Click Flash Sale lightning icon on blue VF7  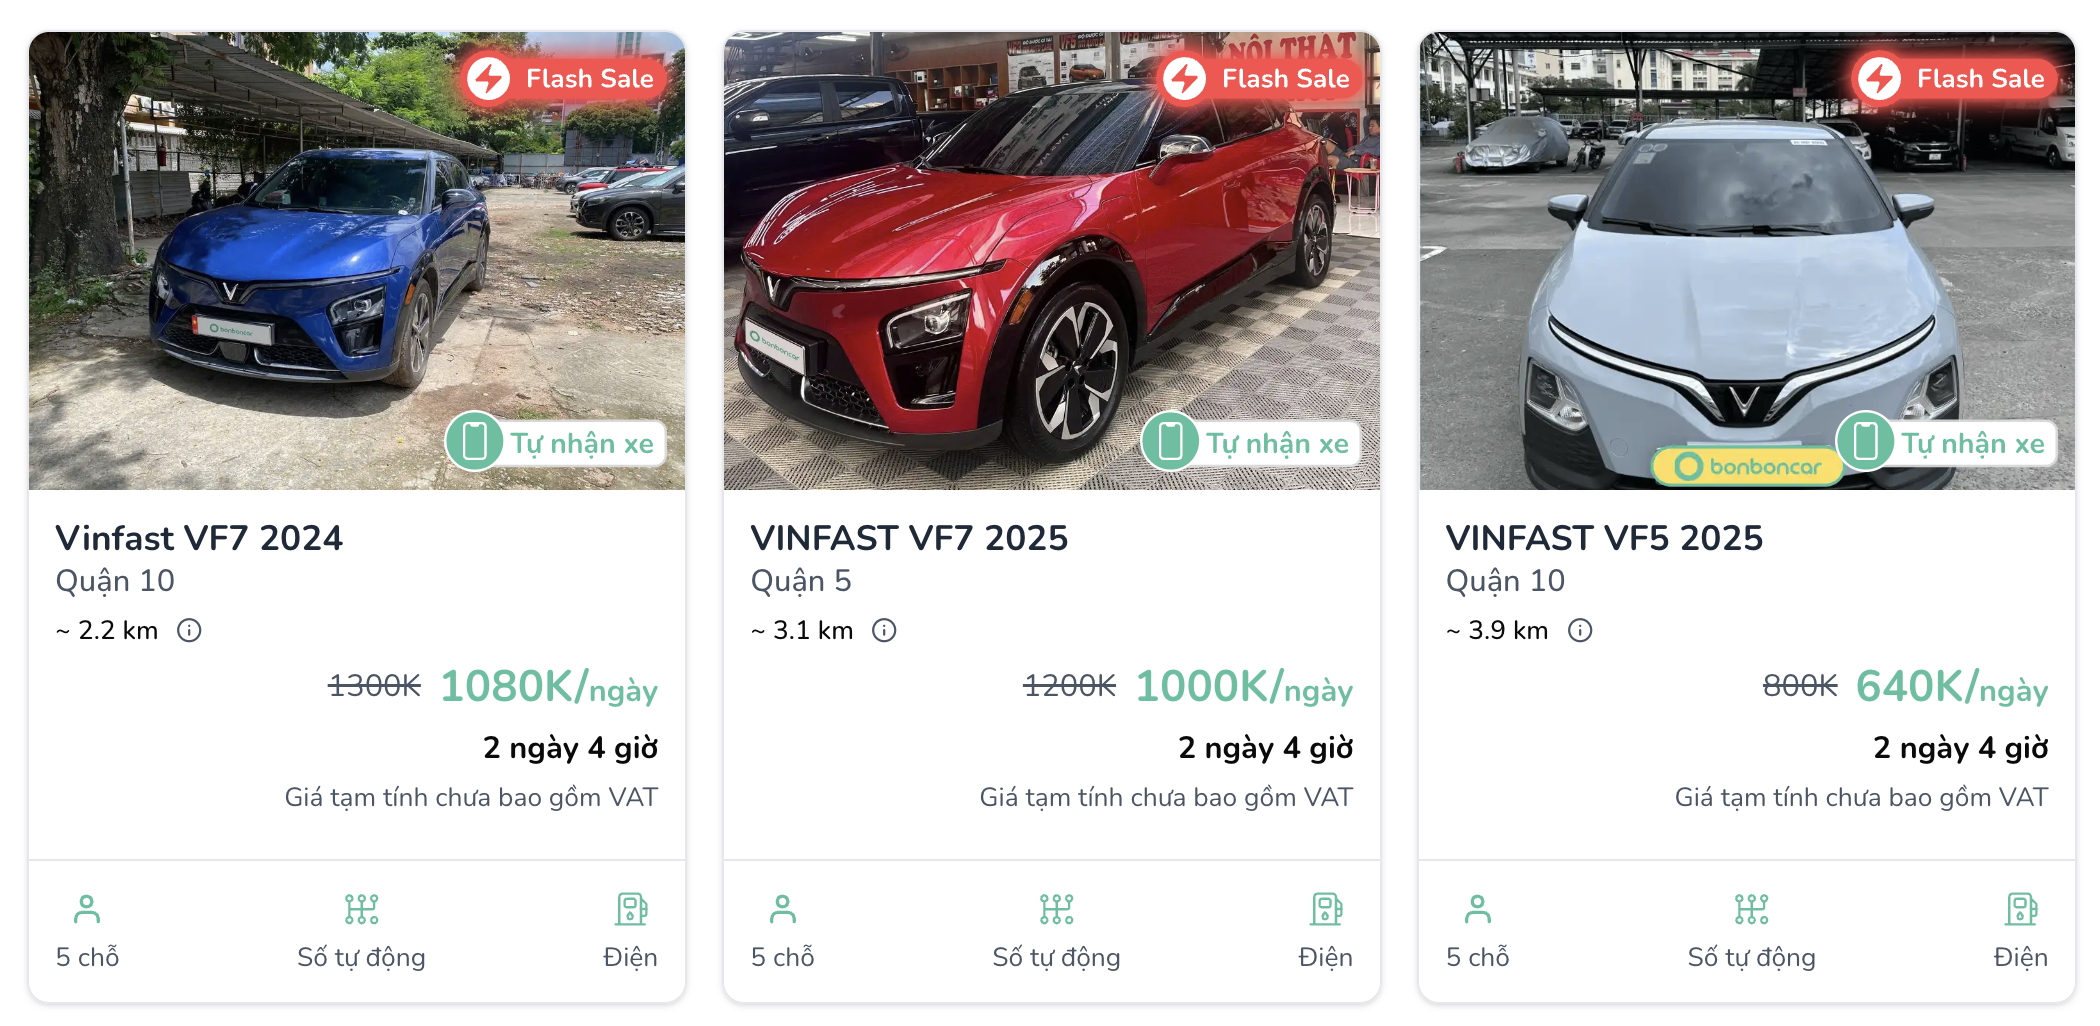[489, 78]
